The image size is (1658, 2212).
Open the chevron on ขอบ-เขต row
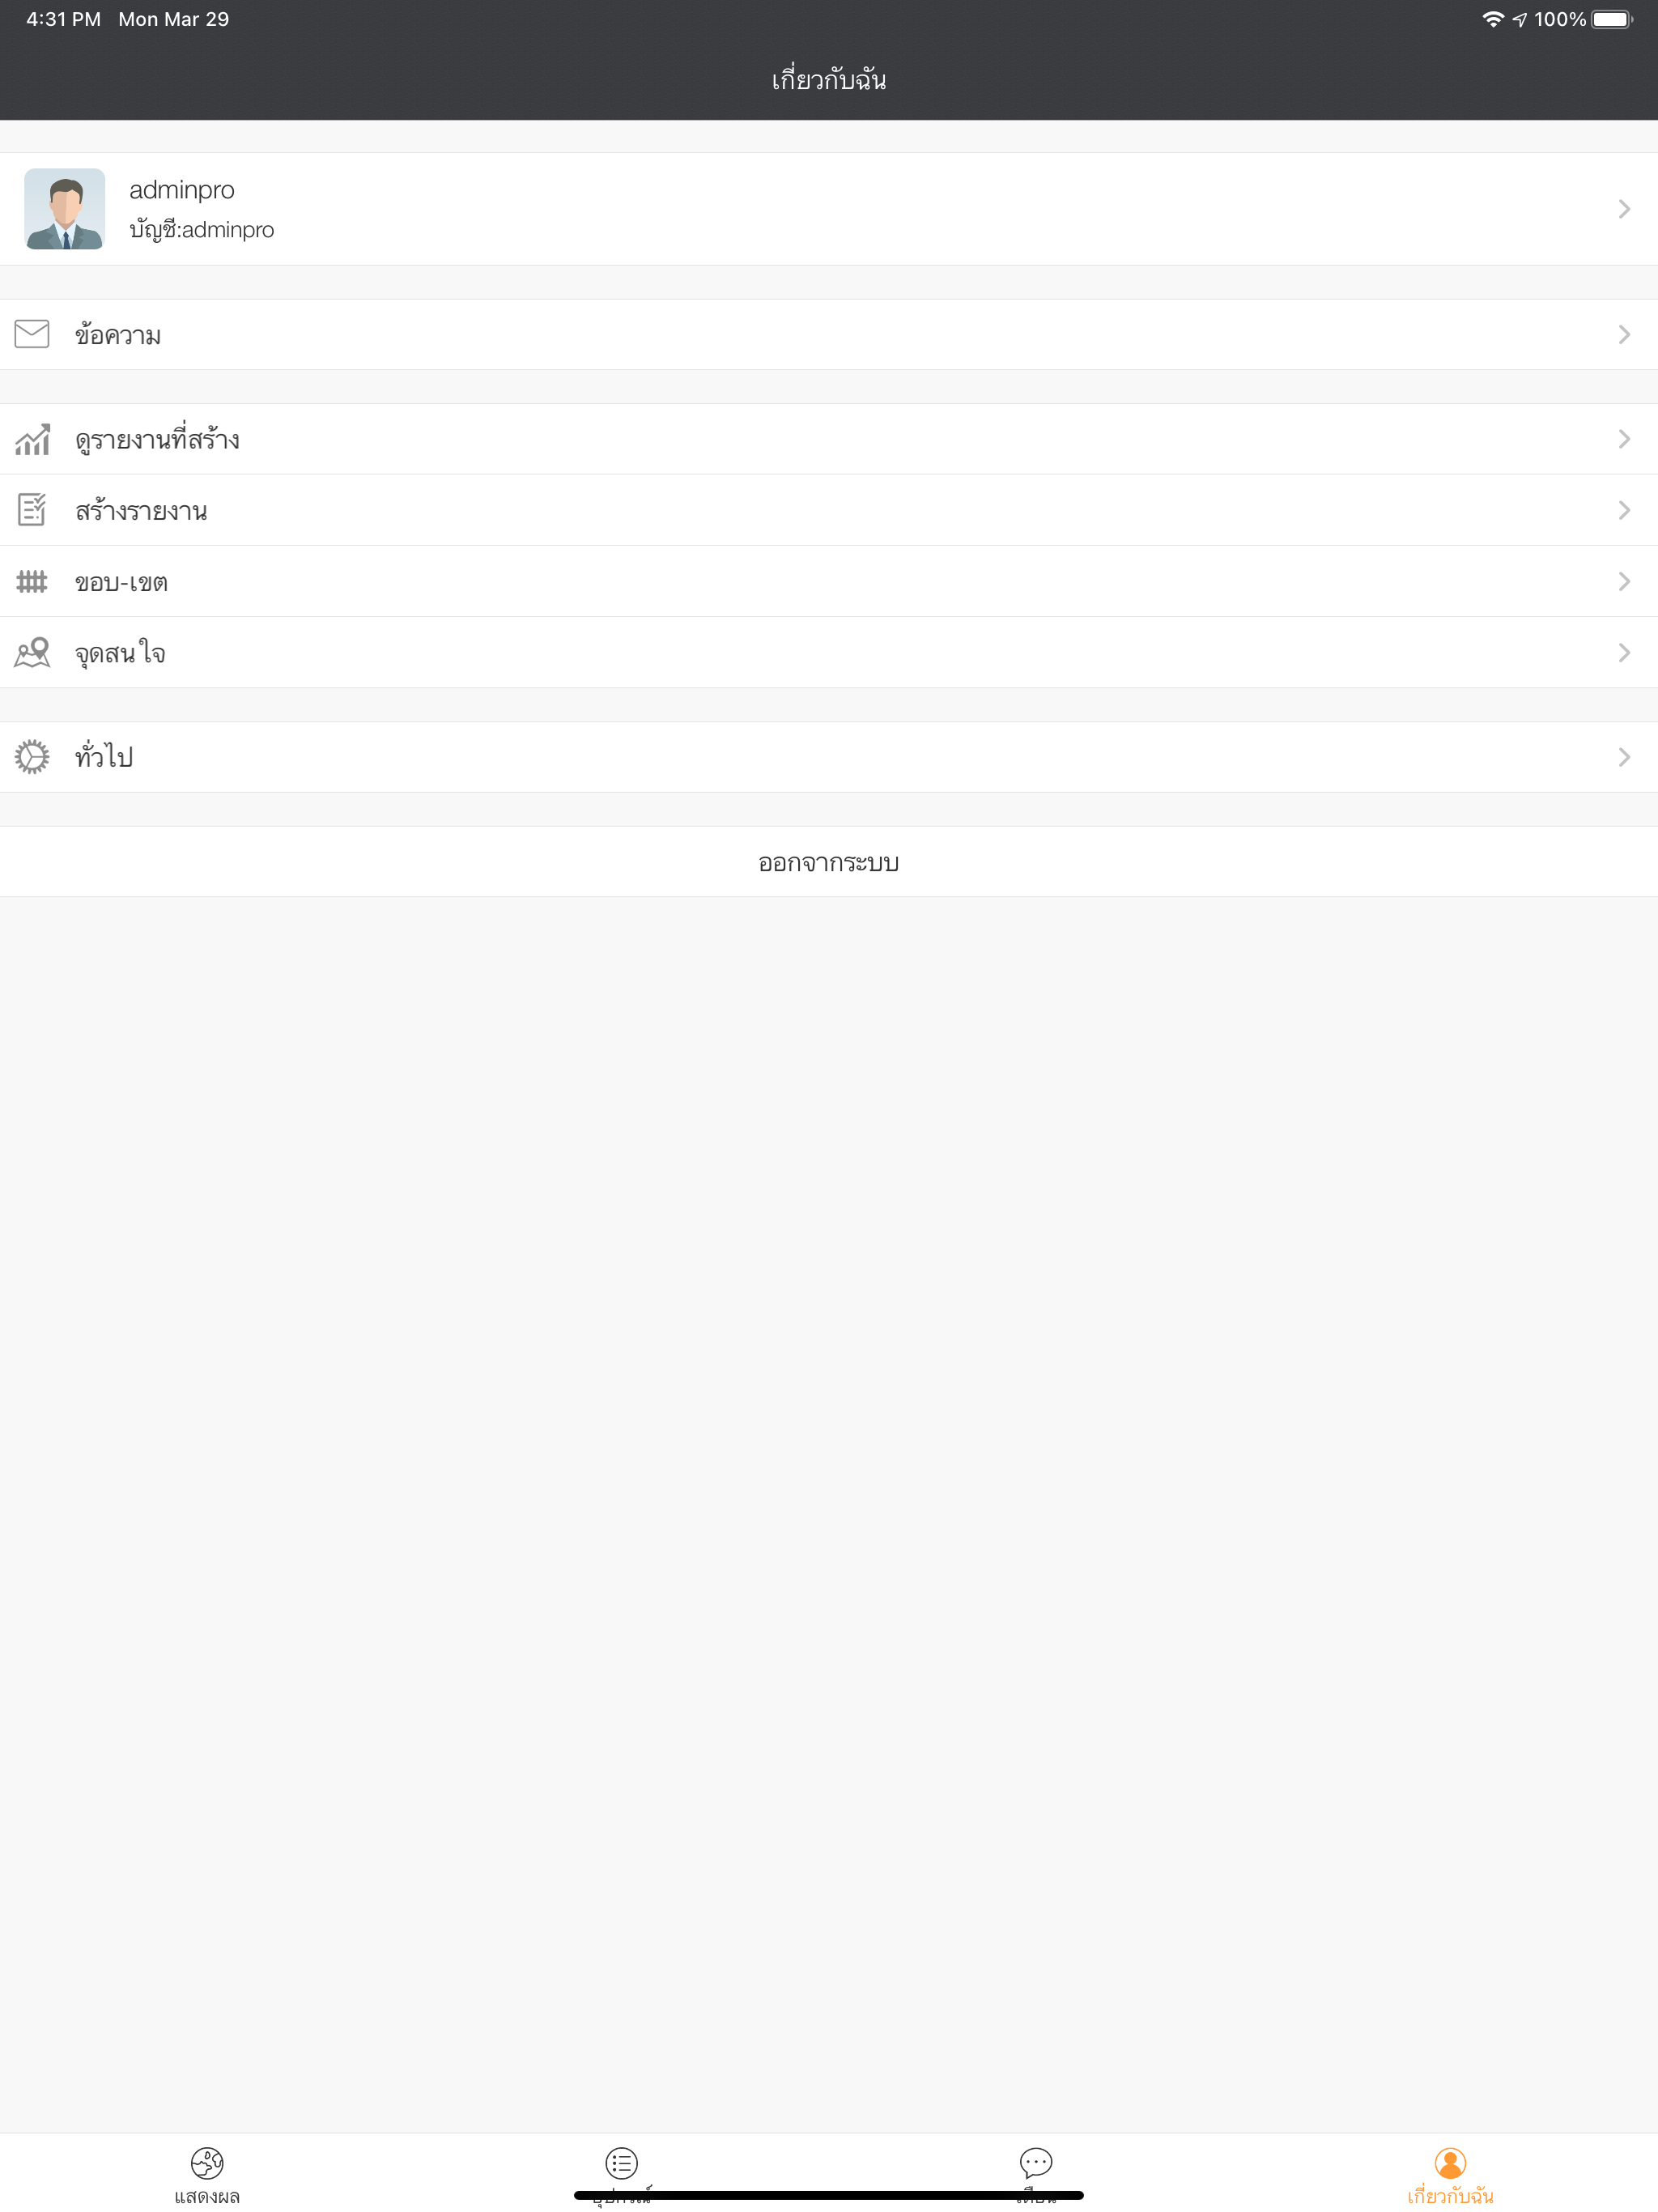[x=1624, y=581]
